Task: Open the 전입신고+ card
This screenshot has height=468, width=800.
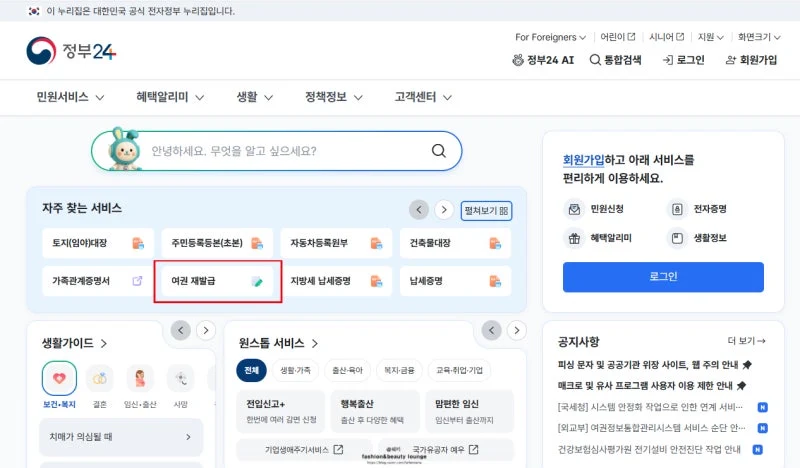Action: 281,411
